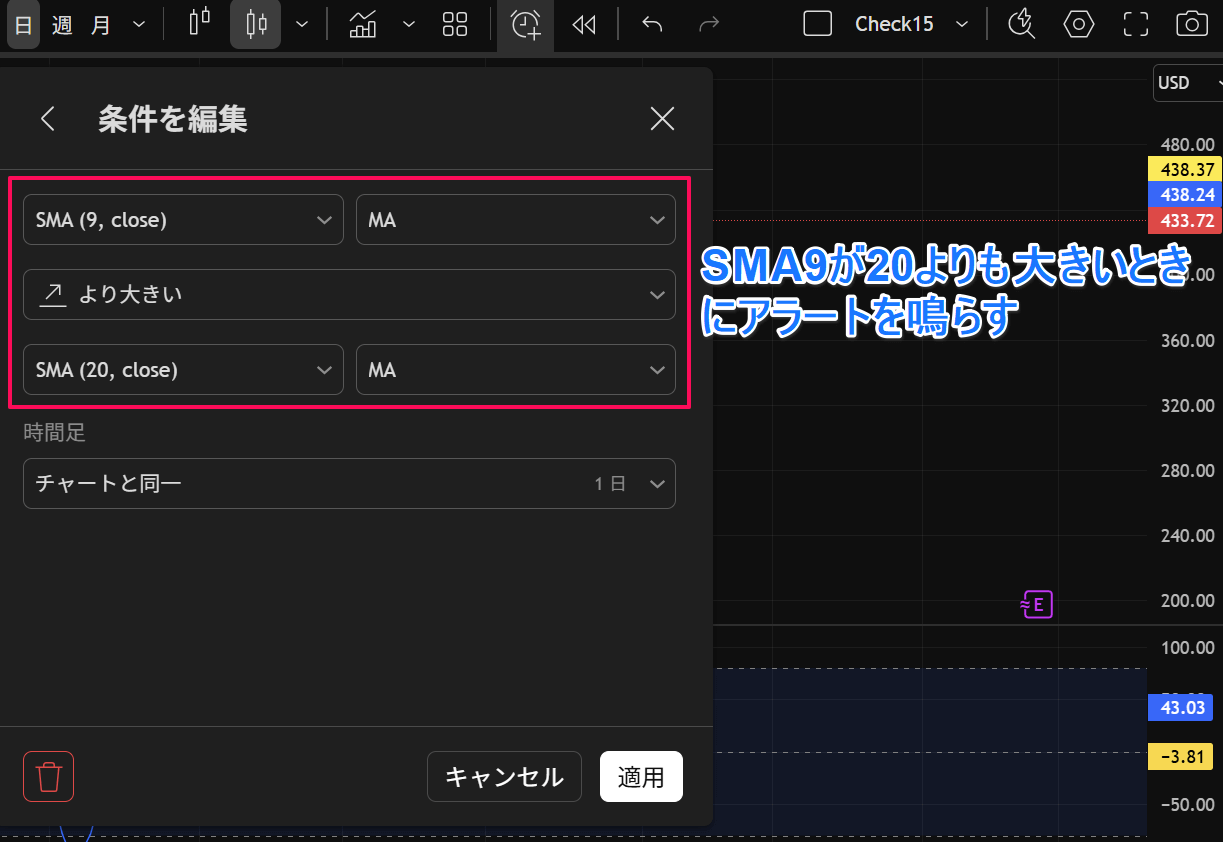The width and height of the screenshot is (1223, 842).
Task: Select the 月 monthly timeframe
Action: 98,24
